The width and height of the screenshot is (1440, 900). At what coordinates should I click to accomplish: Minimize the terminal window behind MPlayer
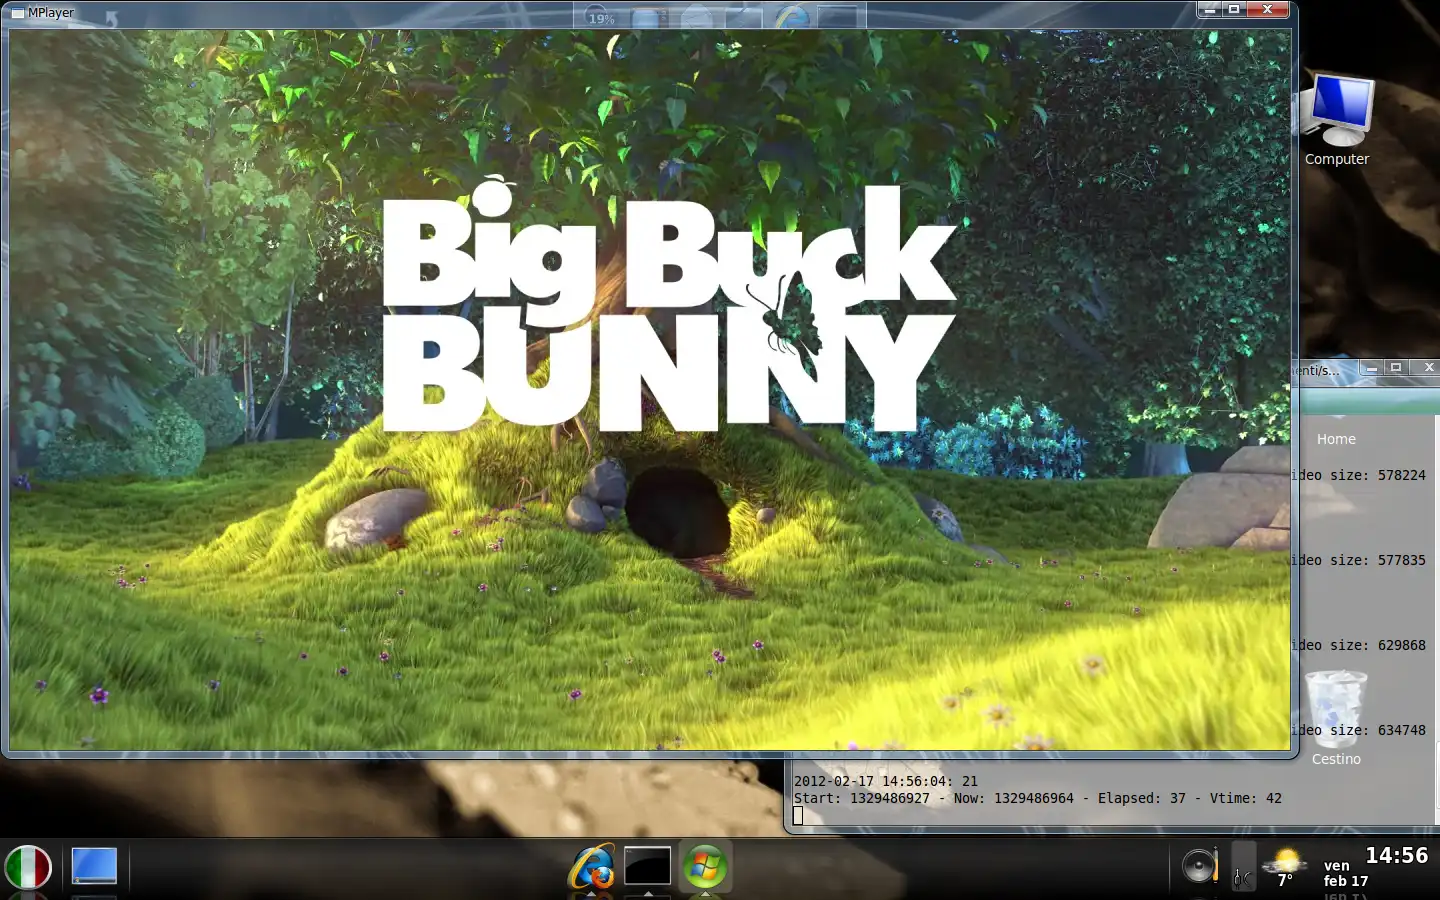[x=1372, y=368]
